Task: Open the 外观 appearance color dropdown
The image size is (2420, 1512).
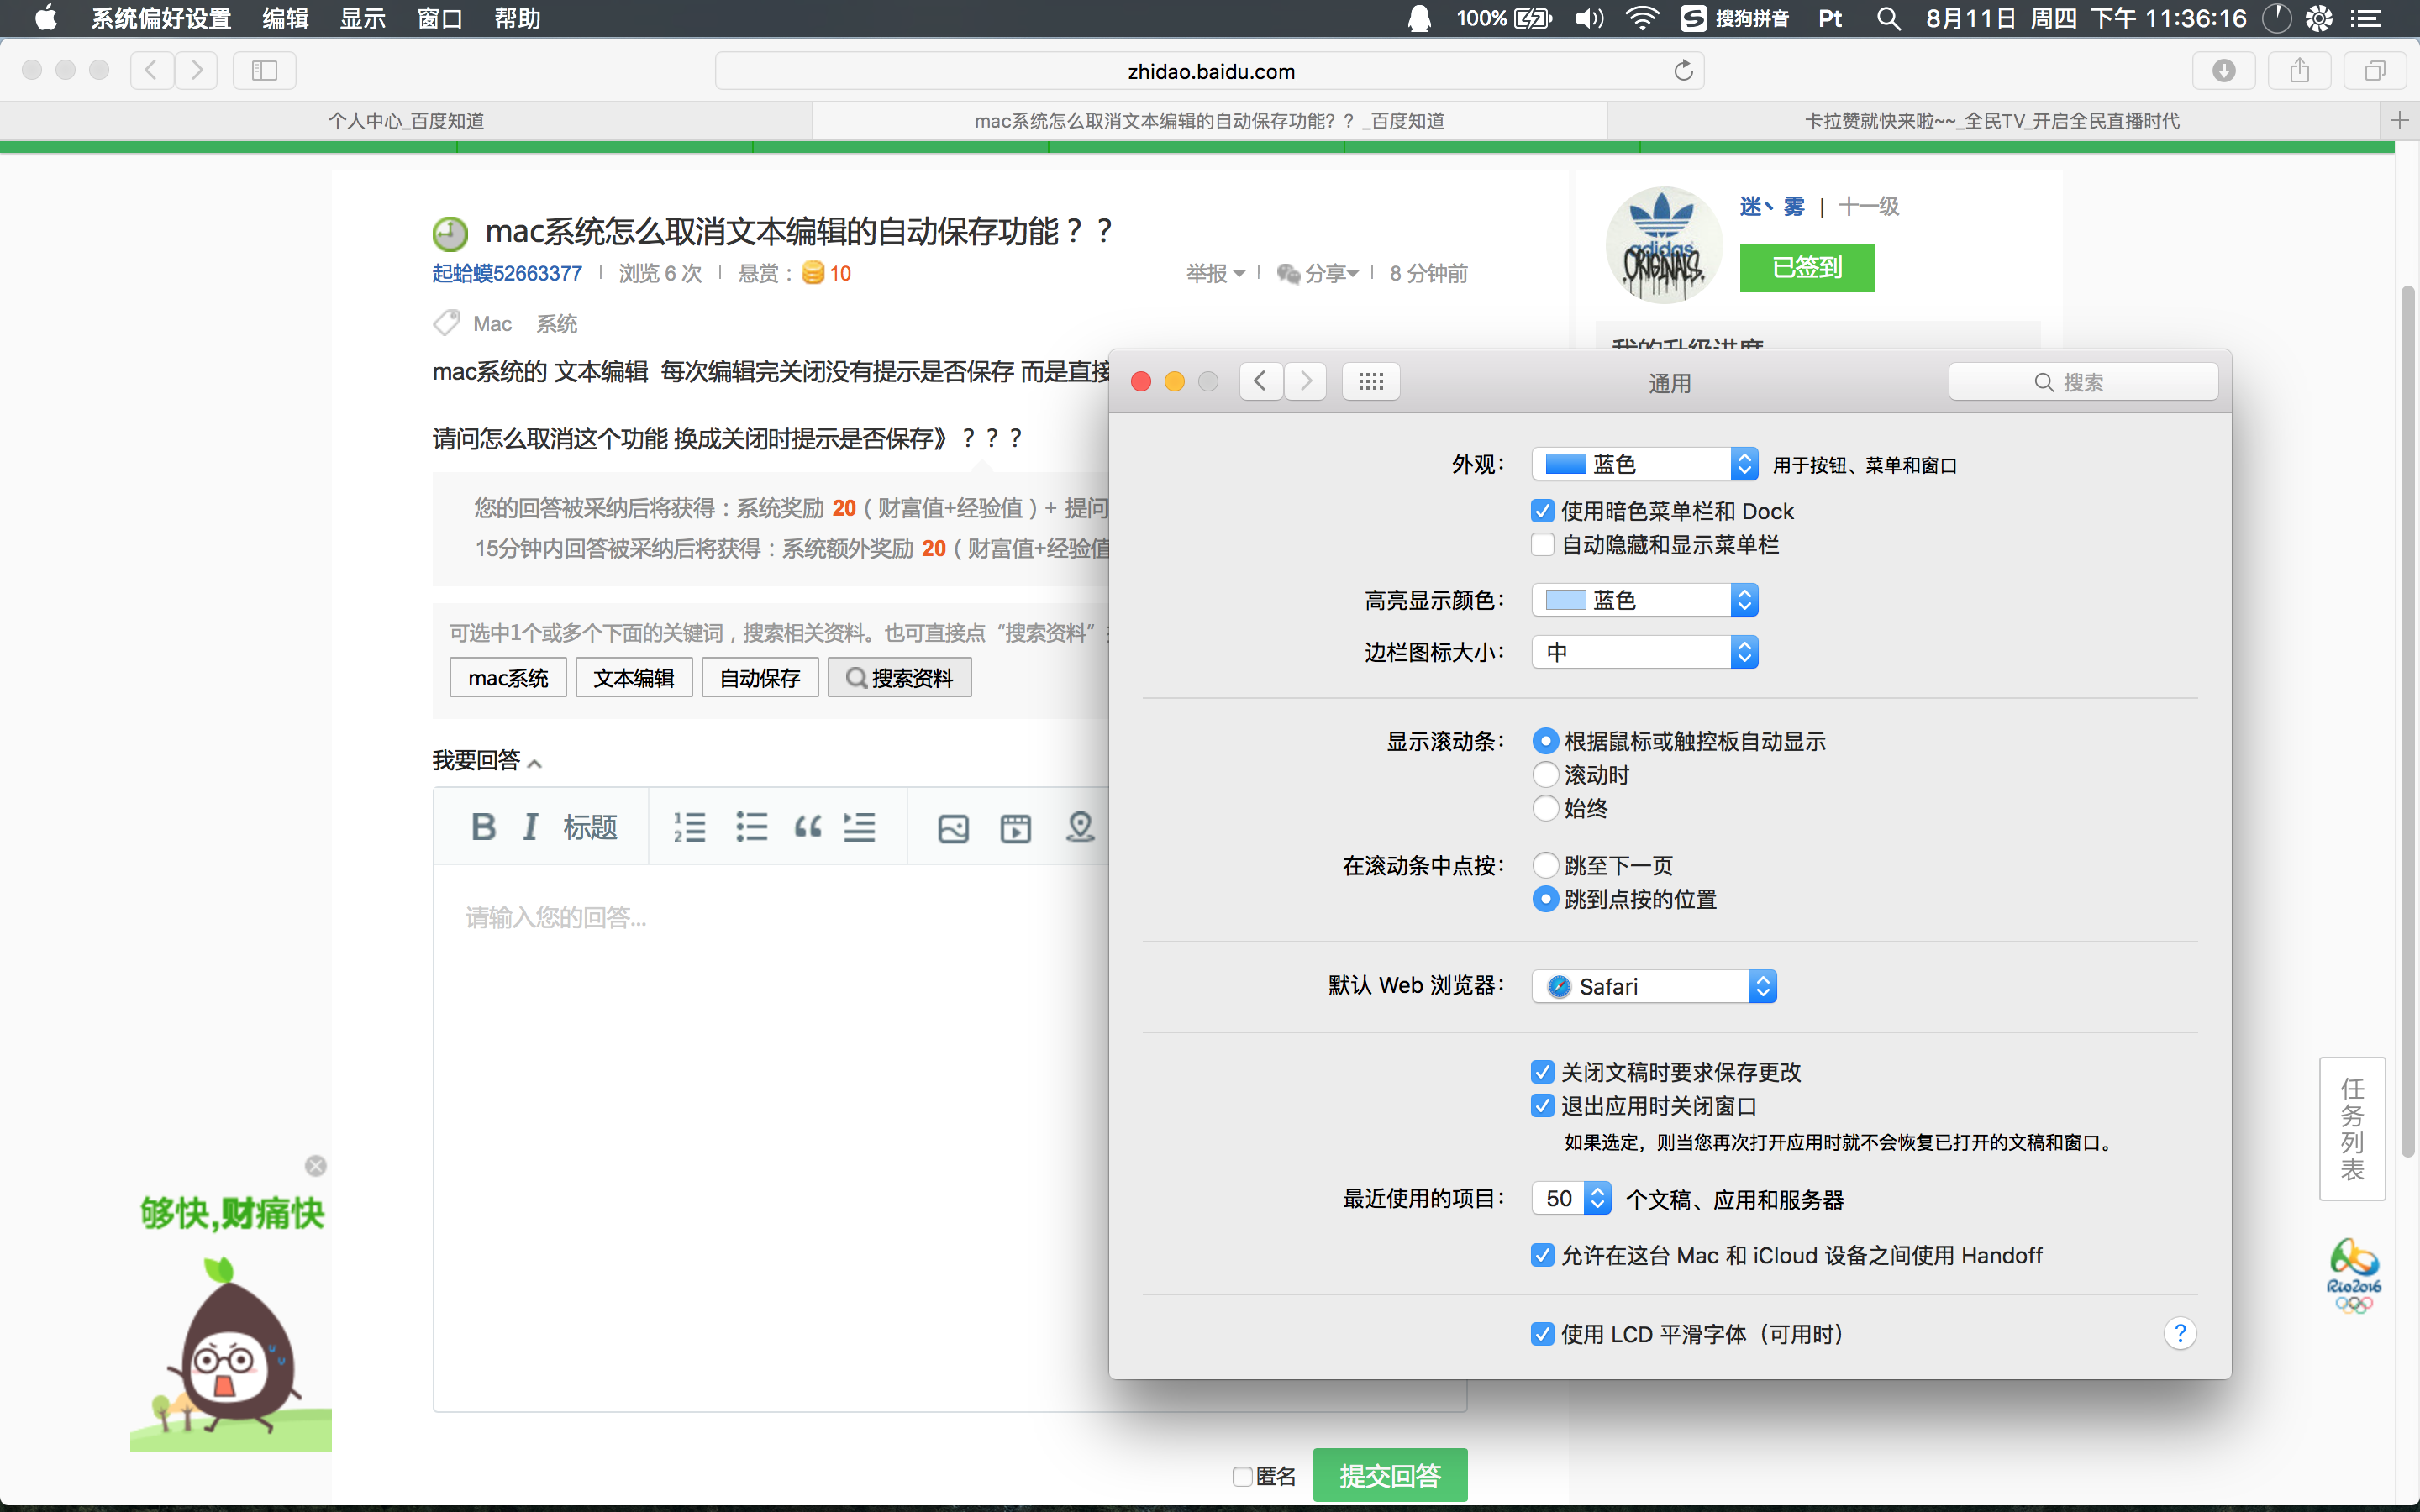Action: pyautogui.click(x=1645, y=464)
